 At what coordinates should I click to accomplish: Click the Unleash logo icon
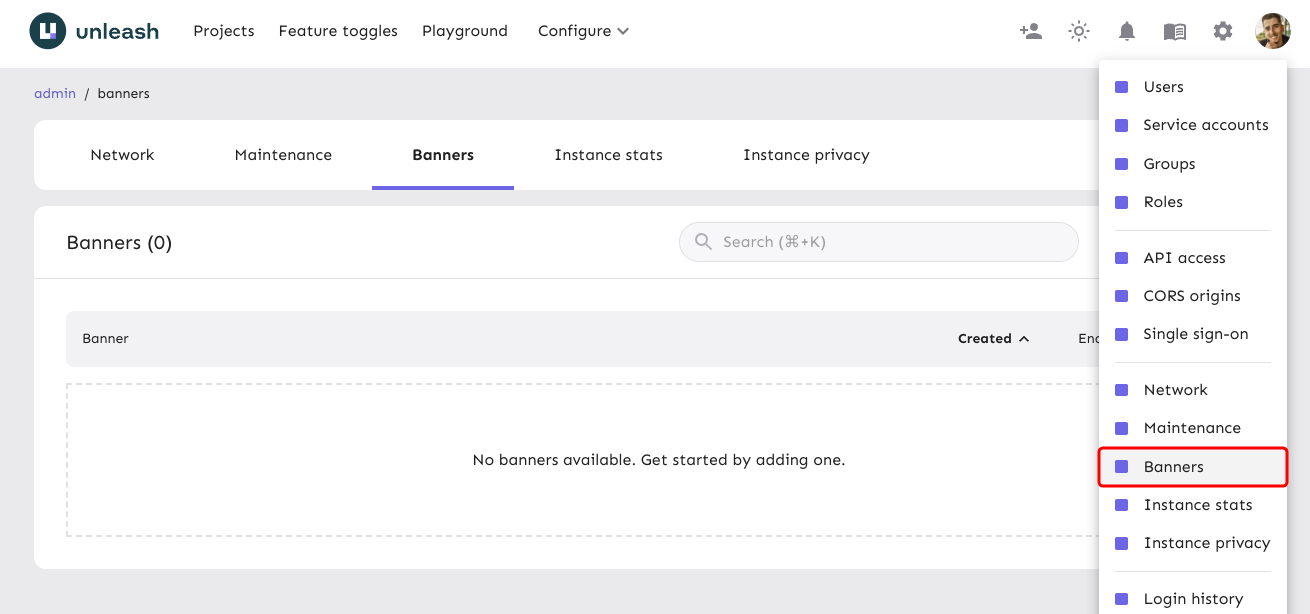[48, 31]
